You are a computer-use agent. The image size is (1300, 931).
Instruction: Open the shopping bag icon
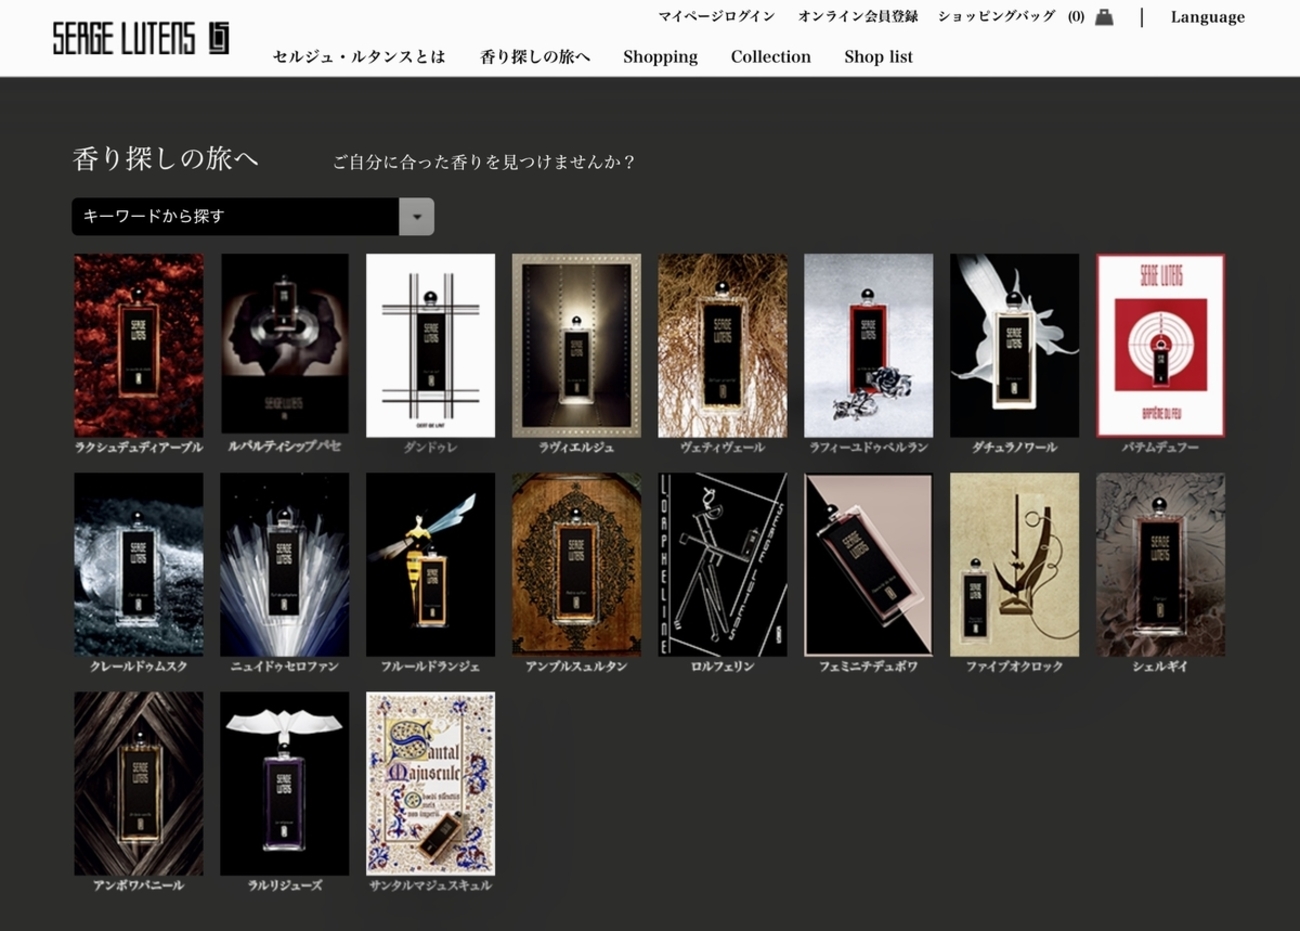[x=1104, y=17]
